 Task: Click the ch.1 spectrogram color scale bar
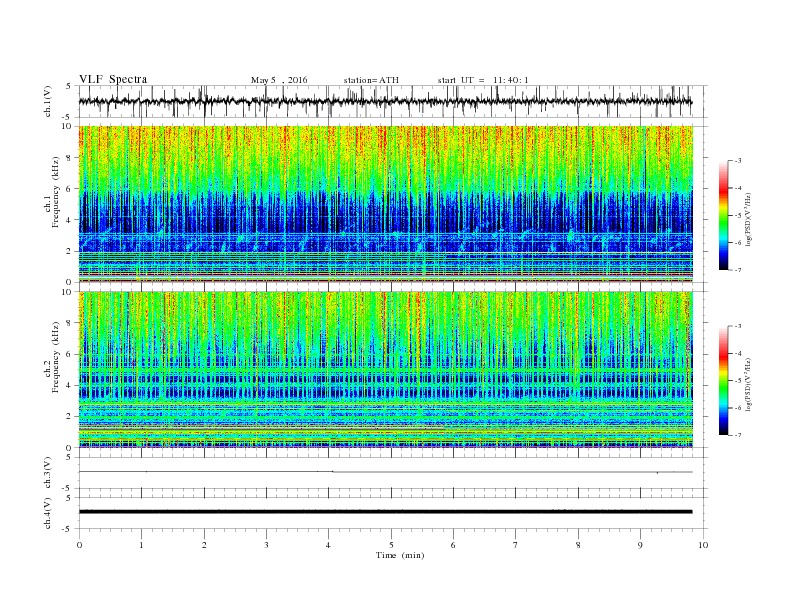[x=724, y=215]
